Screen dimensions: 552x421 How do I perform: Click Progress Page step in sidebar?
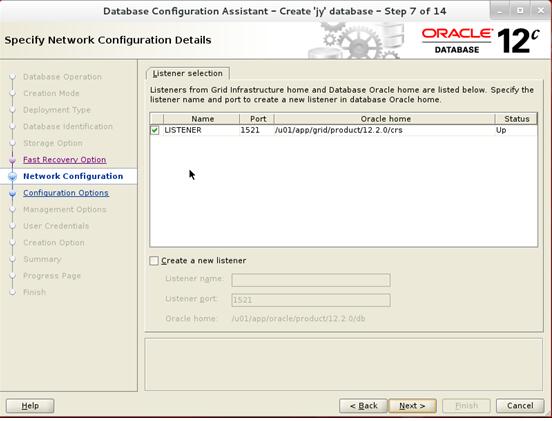coord(52,276)
